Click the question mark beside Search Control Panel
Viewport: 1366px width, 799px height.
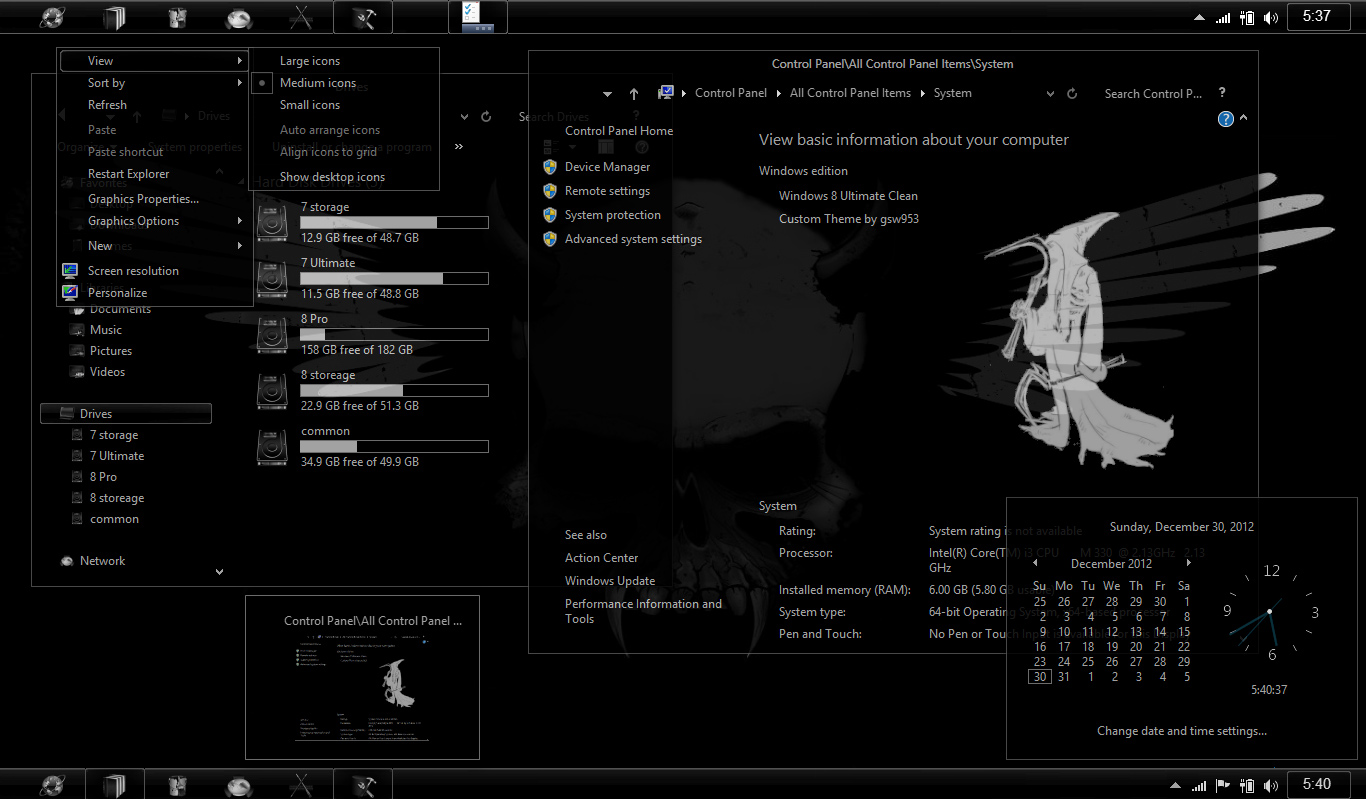(1222, 92)
